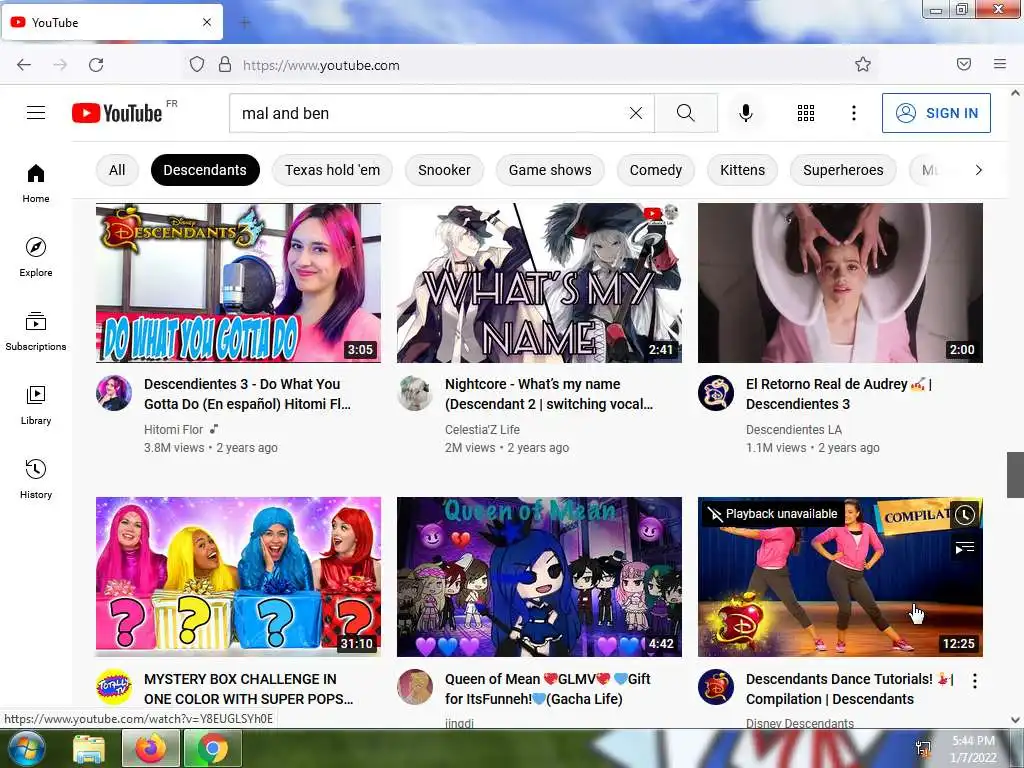Visit Hitomi Flor channel name link
Screen dimensions: 1024x768
[x=174, y=430]
